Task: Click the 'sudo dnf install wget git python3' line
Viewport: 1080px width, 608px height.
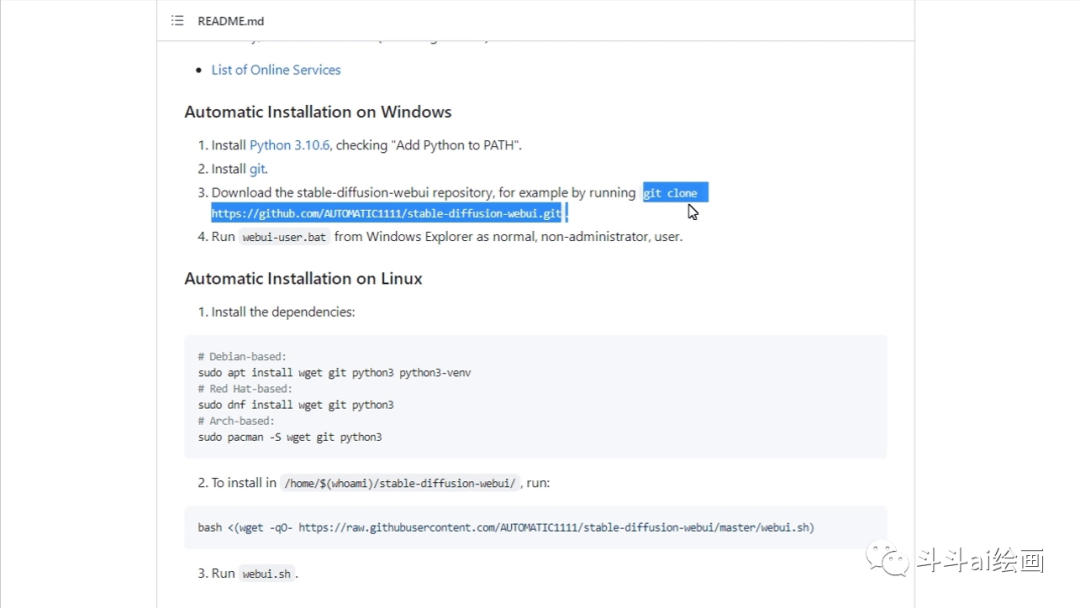Action: [x=296, y=405]
